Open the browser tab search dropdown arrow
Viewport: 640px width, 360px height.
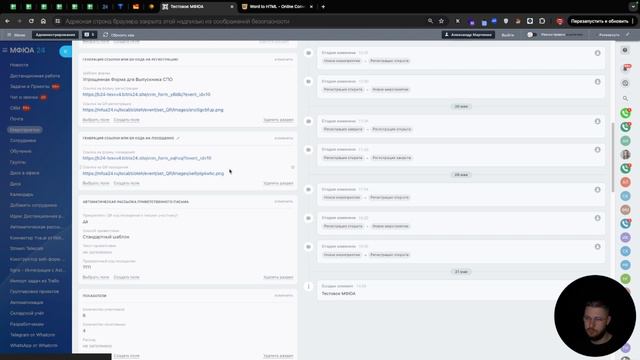pyautogui.click(x=633, y=7)
